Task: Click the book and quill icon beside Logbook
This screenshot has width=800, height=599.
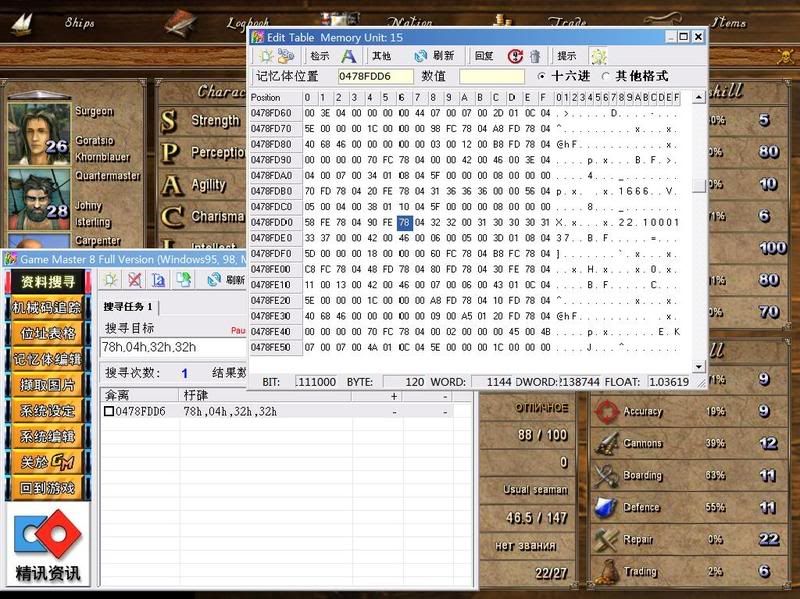Action: tap(181, 24)
